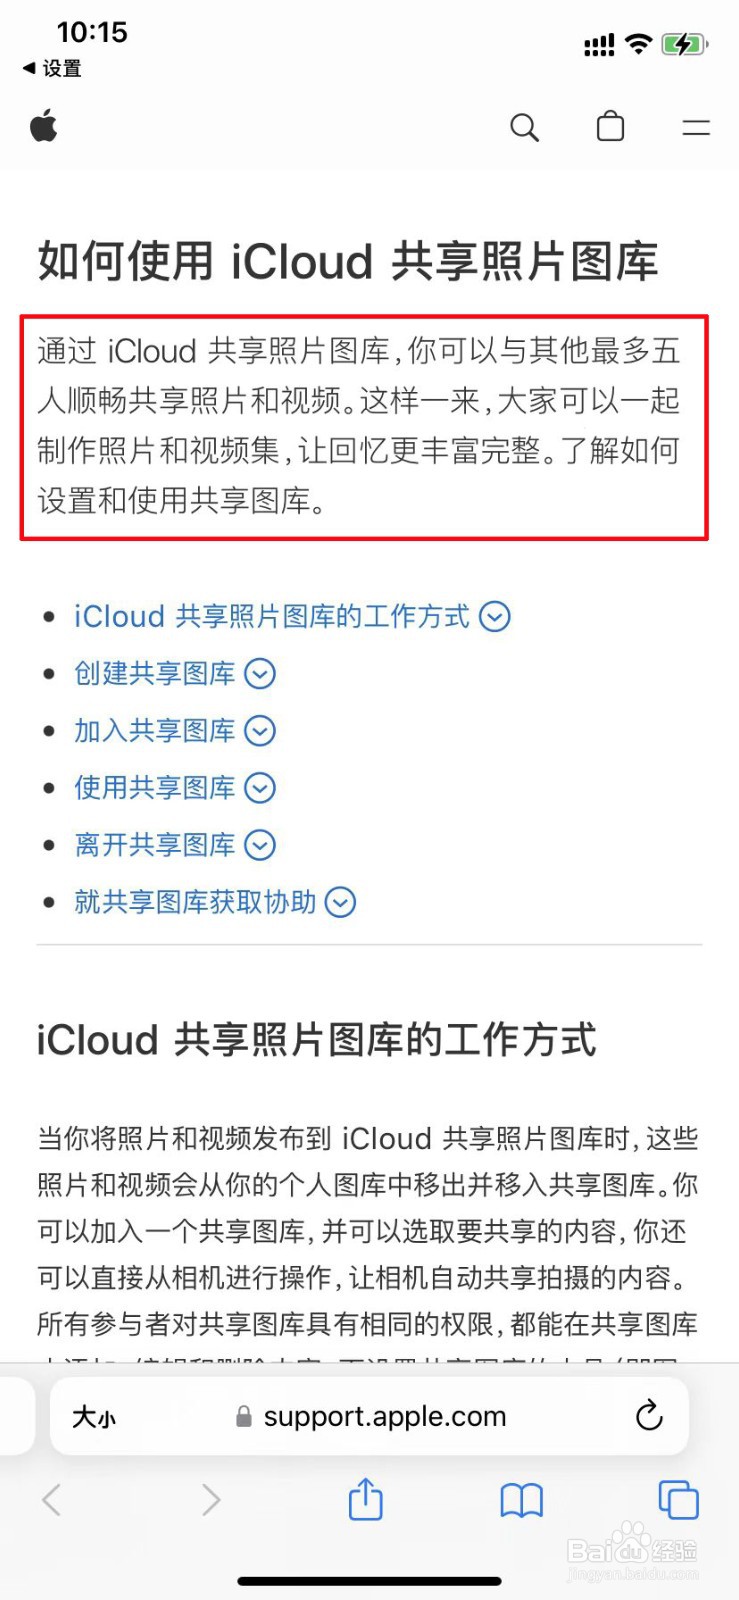739x1600 pixels.
Task: Tap the Share sheet icon in Safari toolbar
Action: pyautogui.click(x=365, y=1500)
